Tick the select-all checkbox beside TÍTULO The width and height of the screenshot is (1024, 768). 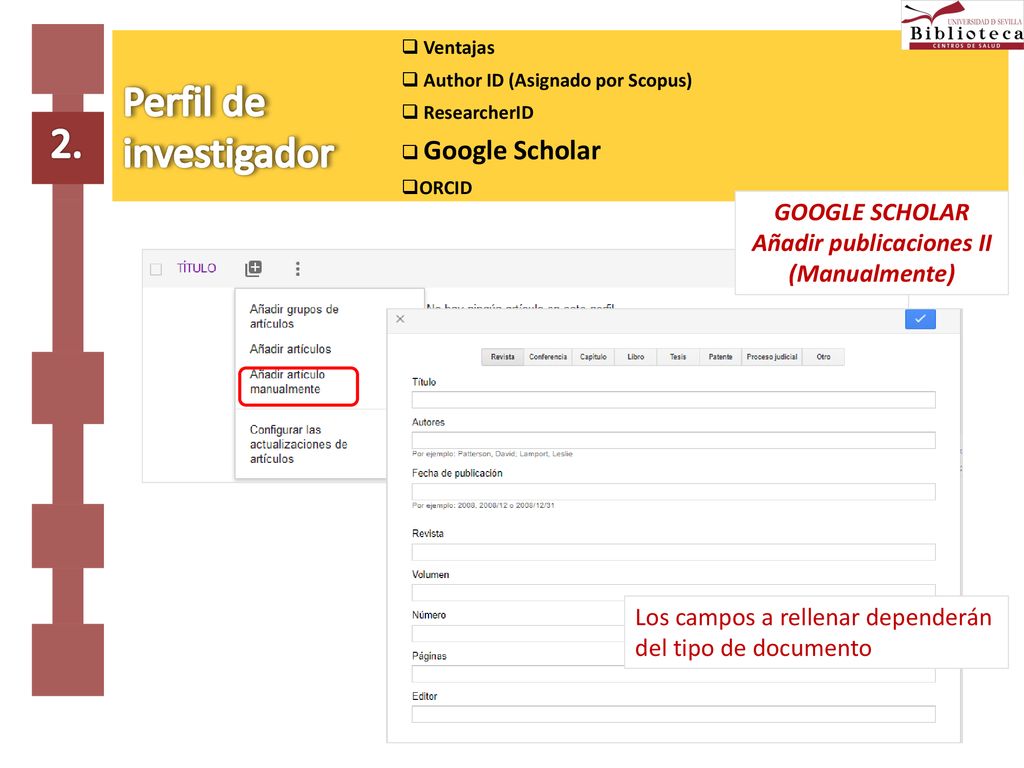[x=156, y=269]
